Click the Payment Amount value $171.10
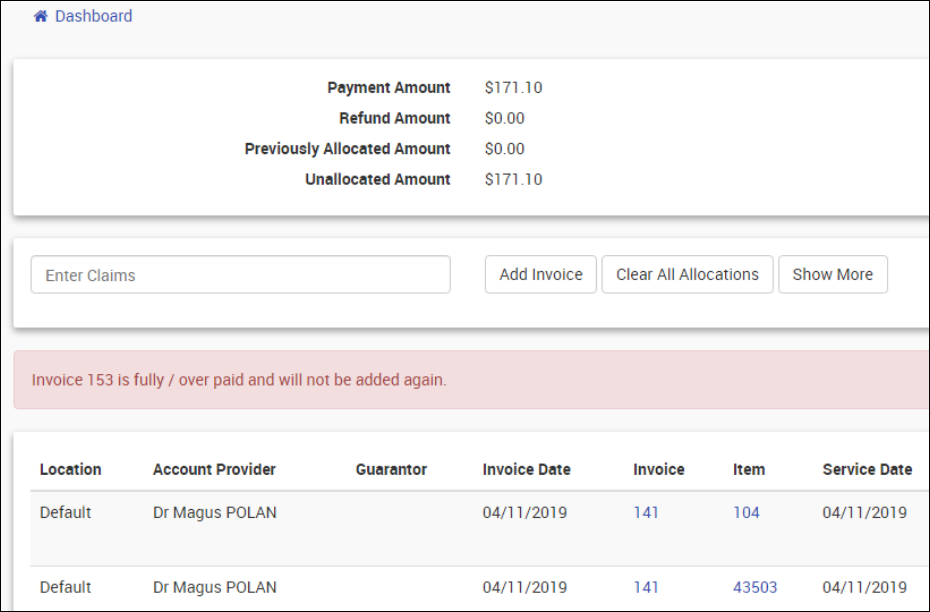930x612 pixels. [x=513, y=87]
